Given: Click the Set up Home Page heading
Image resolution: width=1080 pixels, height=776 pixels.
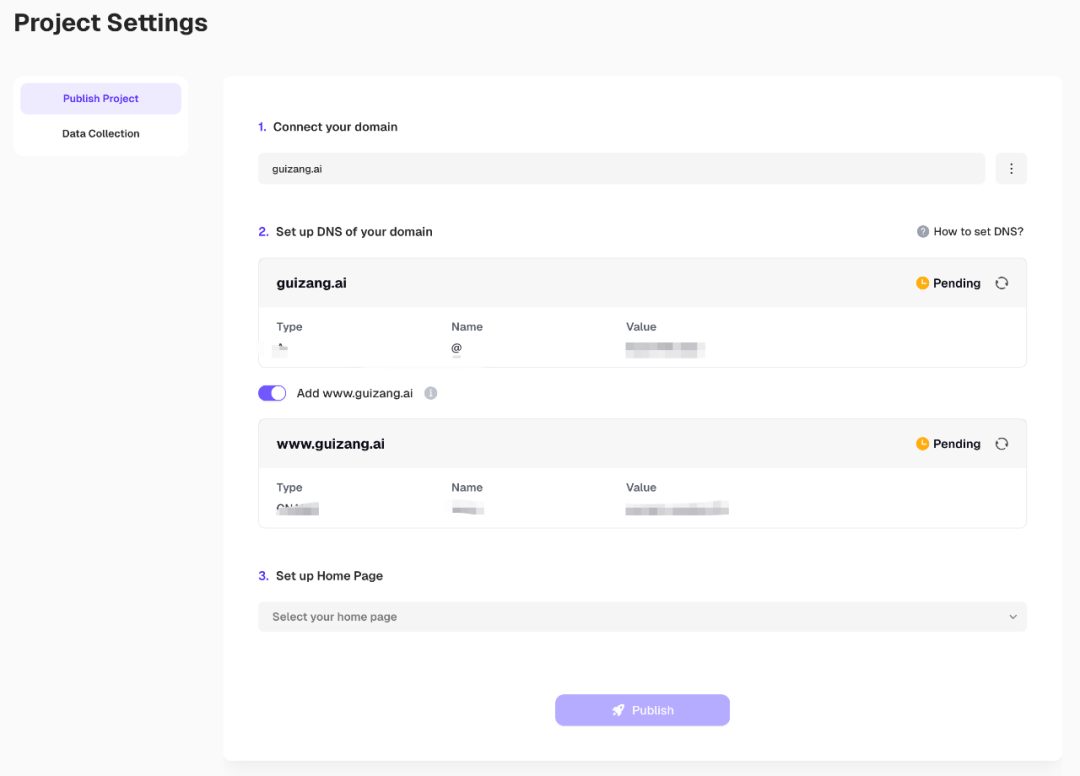Looking at the screenshot, I should (329, 576).
